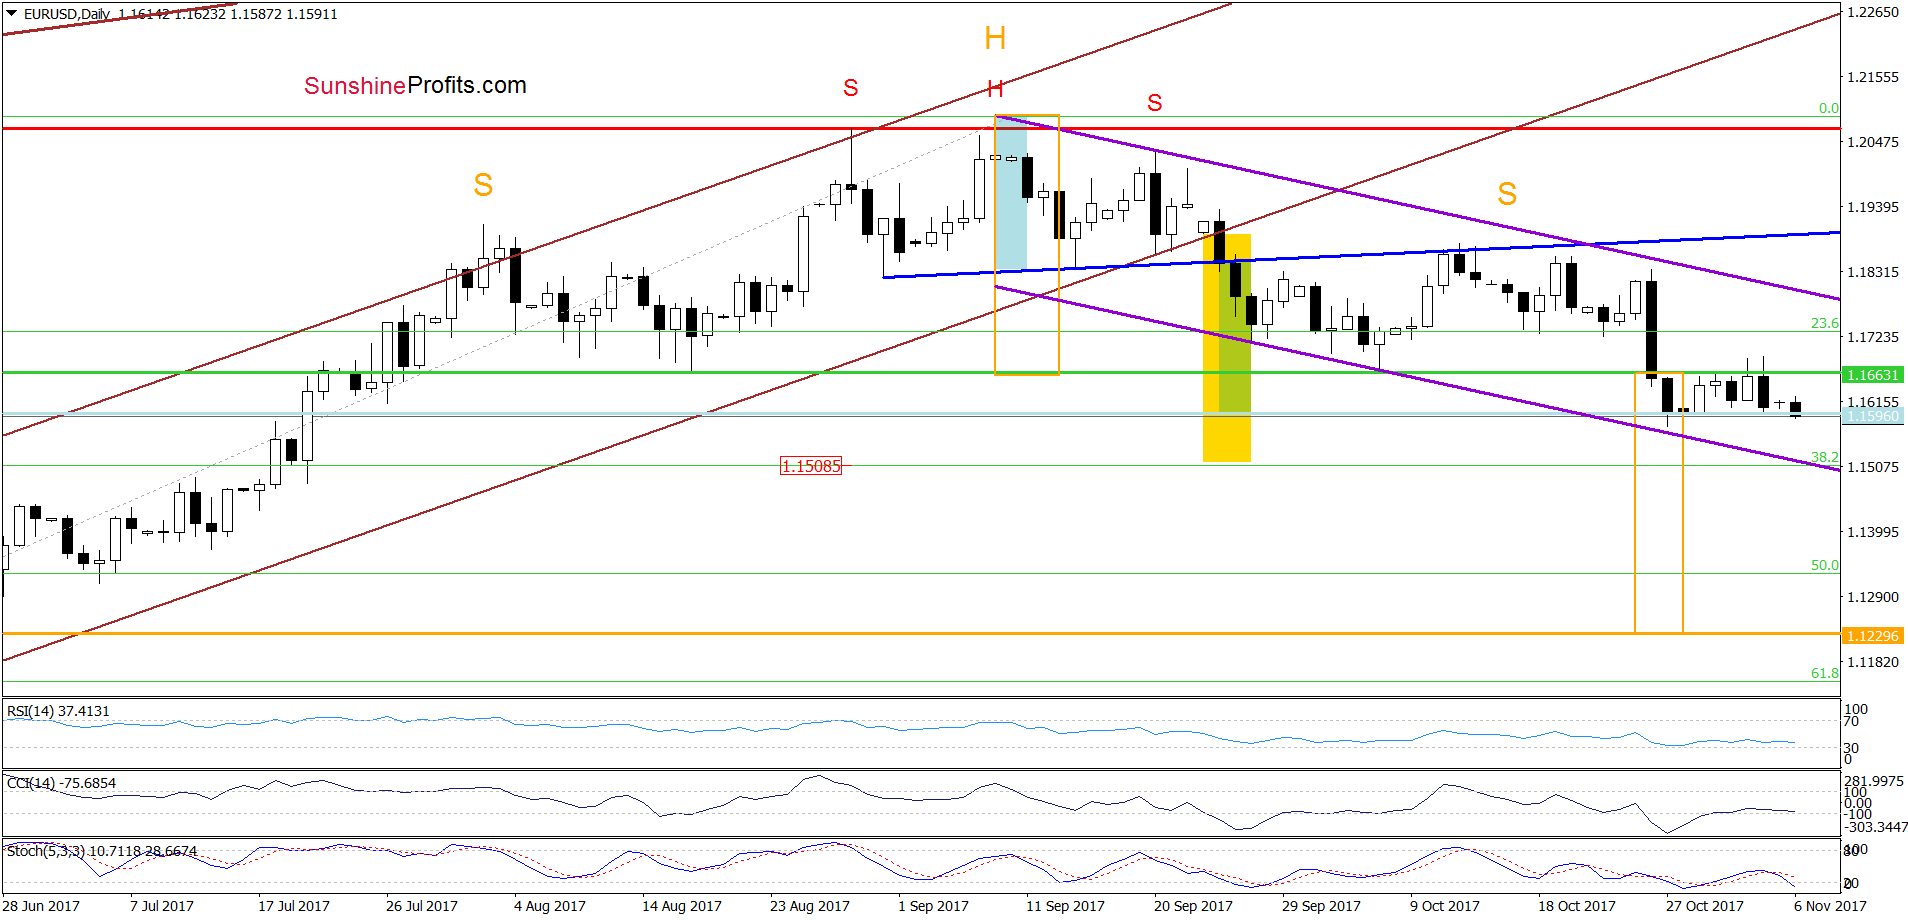Click the 1 Sep 2017 date label
1908x920 pixels.
coord(933,906)
